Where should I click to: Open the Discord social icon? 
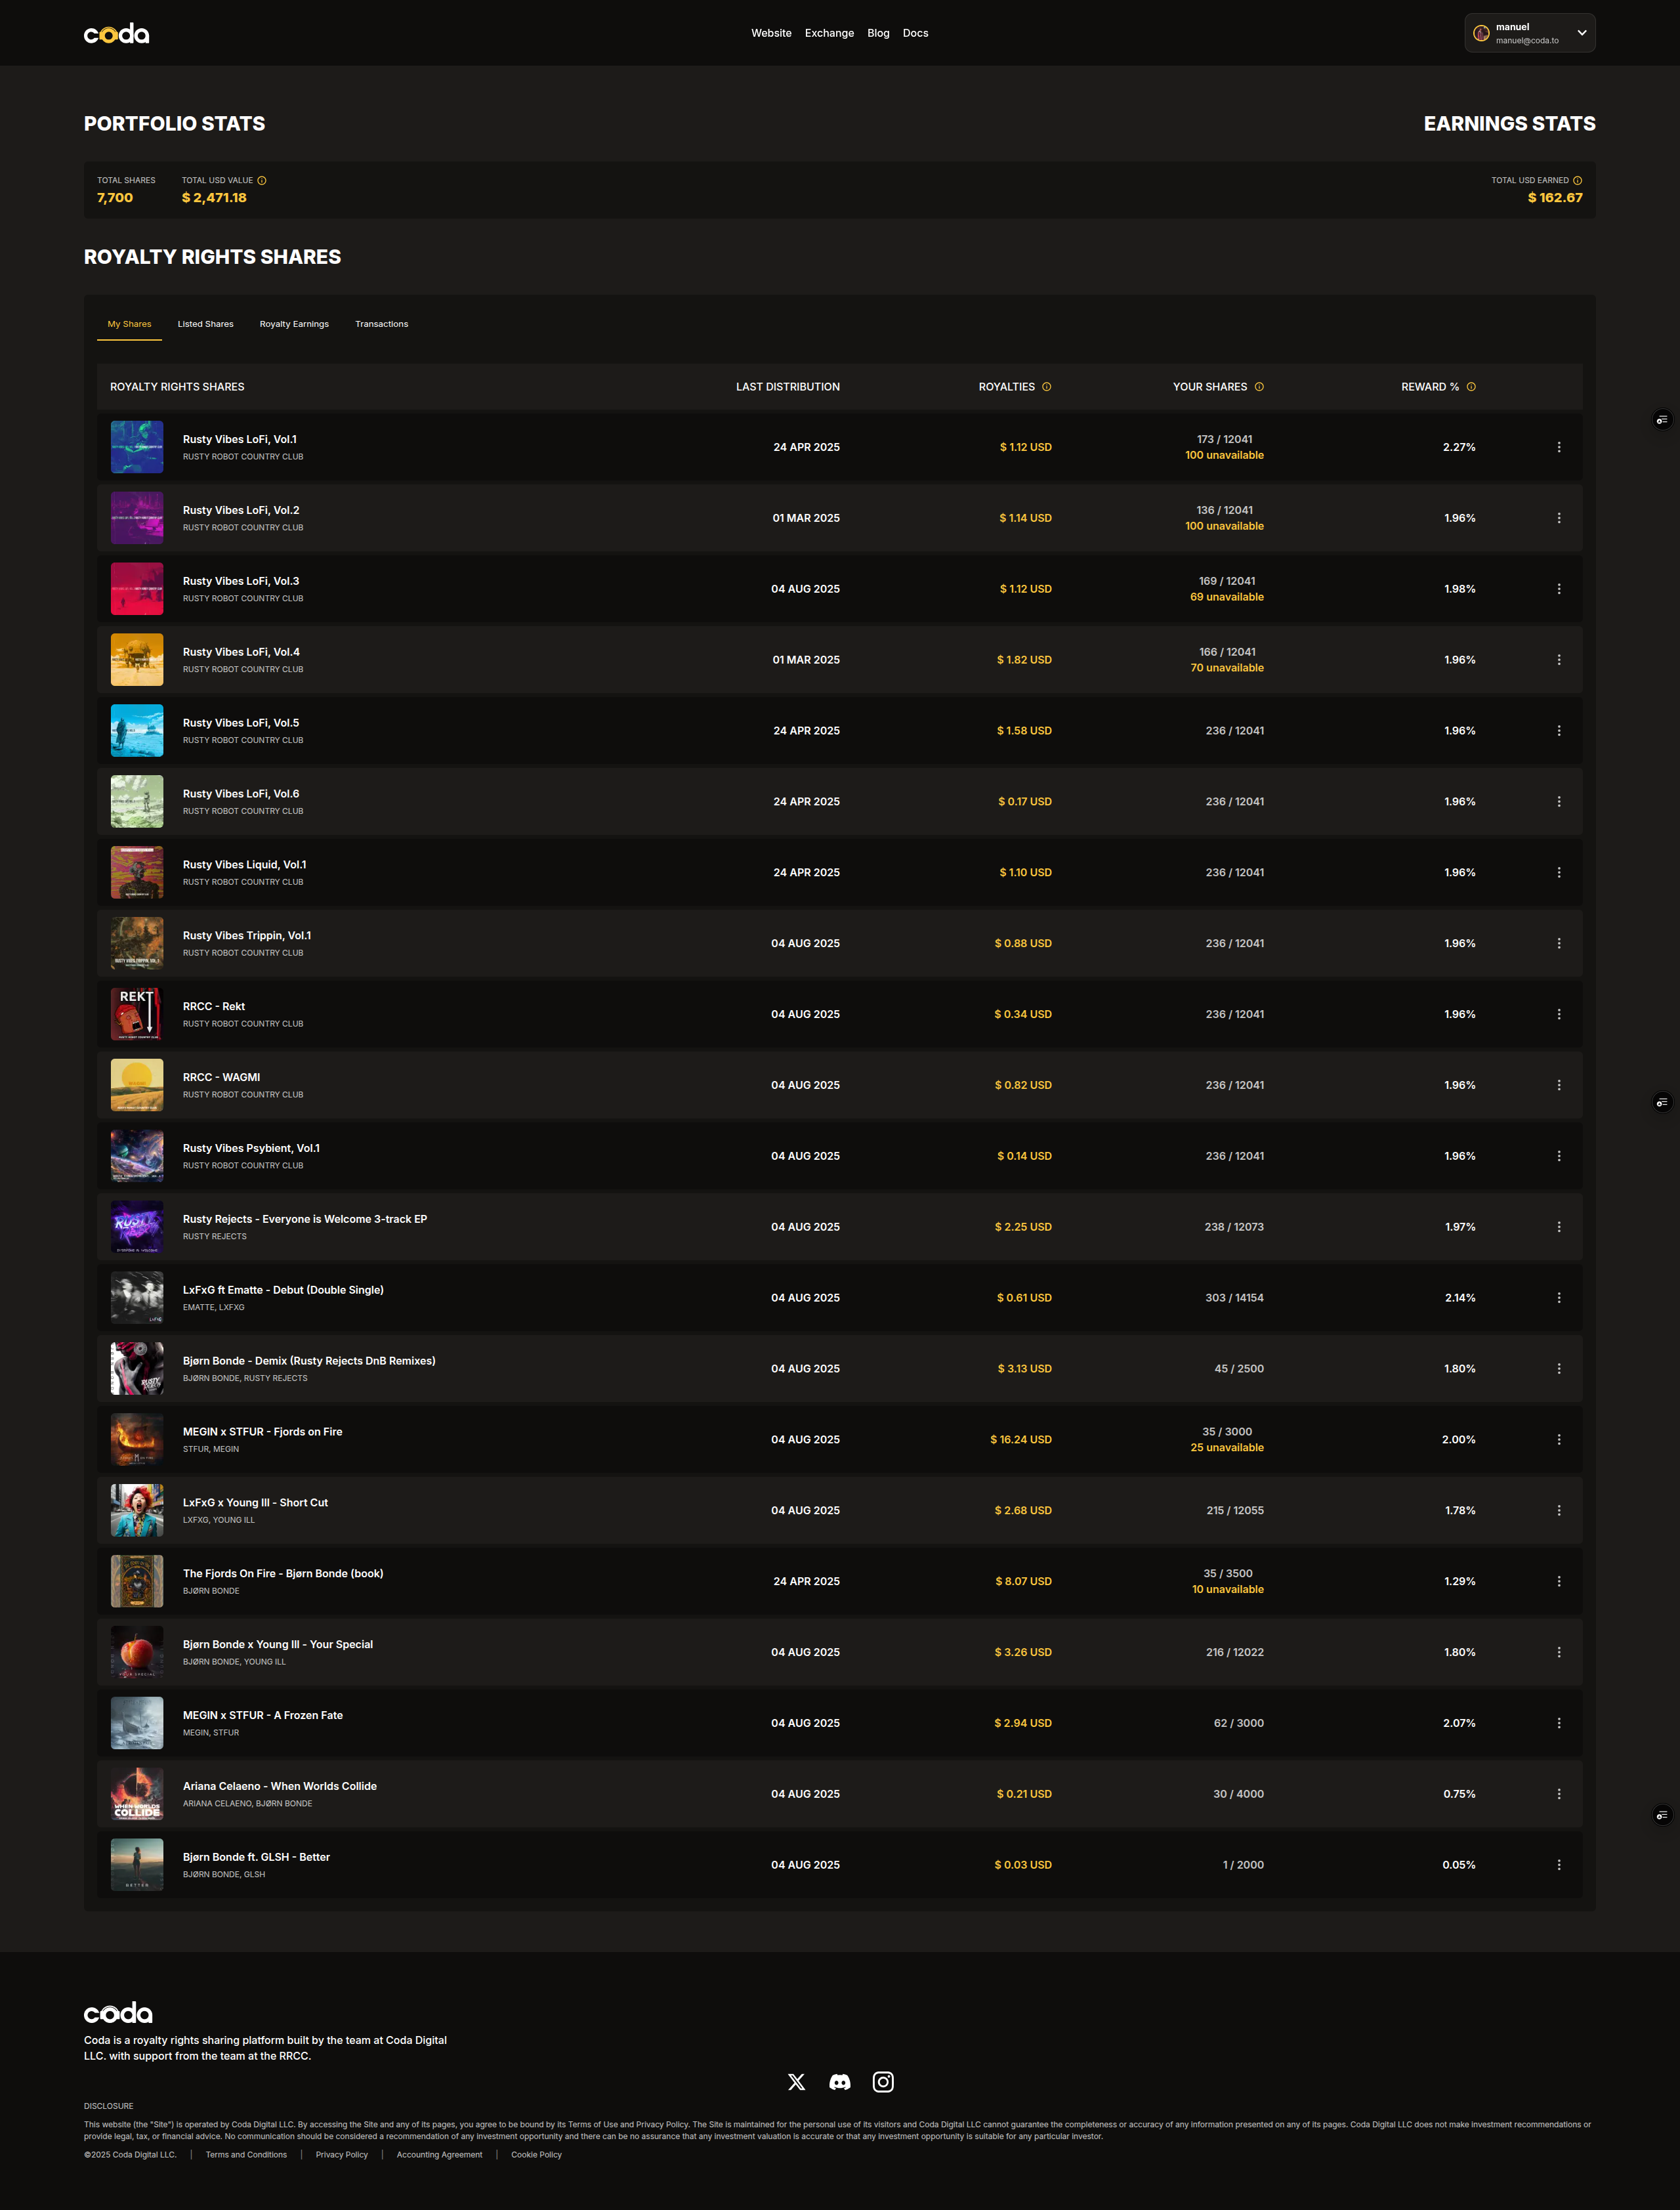840,2082
